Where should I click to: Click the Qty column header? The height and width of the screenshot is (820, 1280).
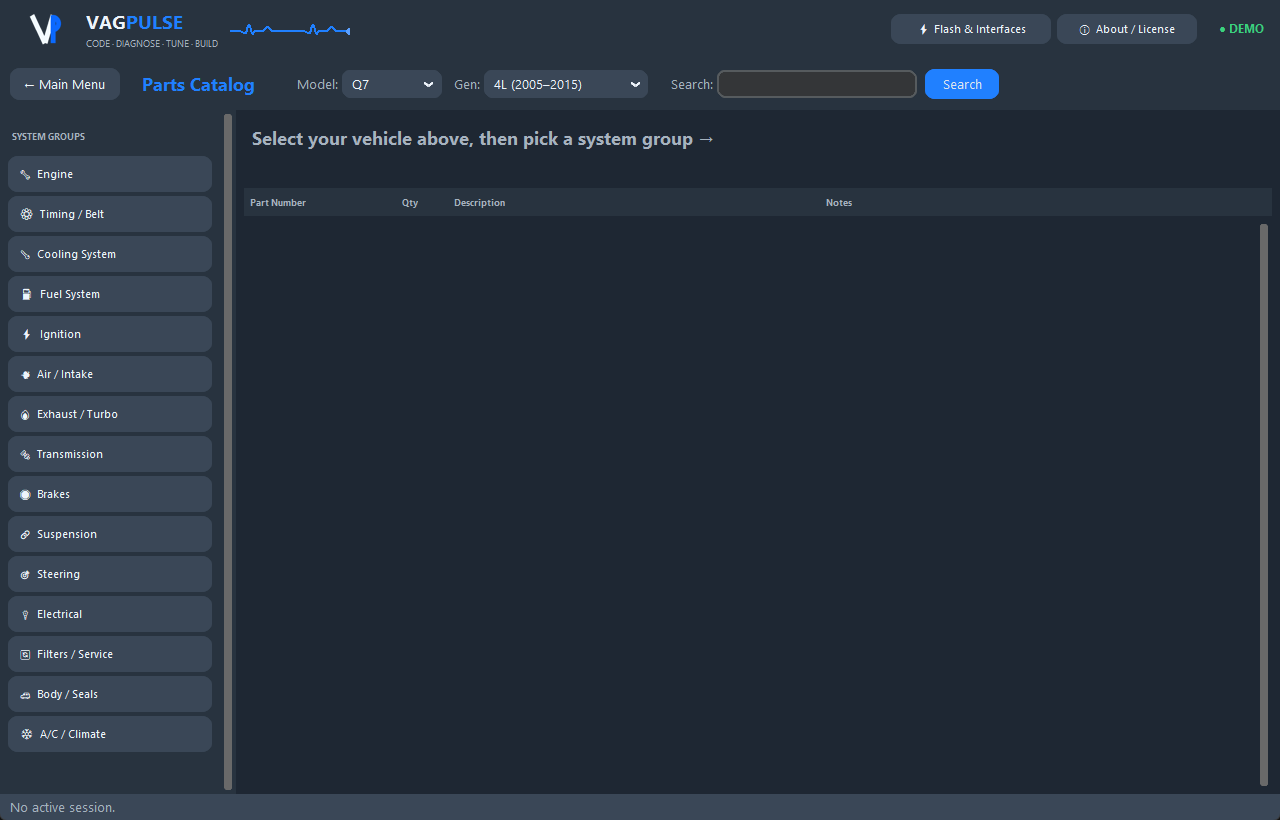pos(410,203)
